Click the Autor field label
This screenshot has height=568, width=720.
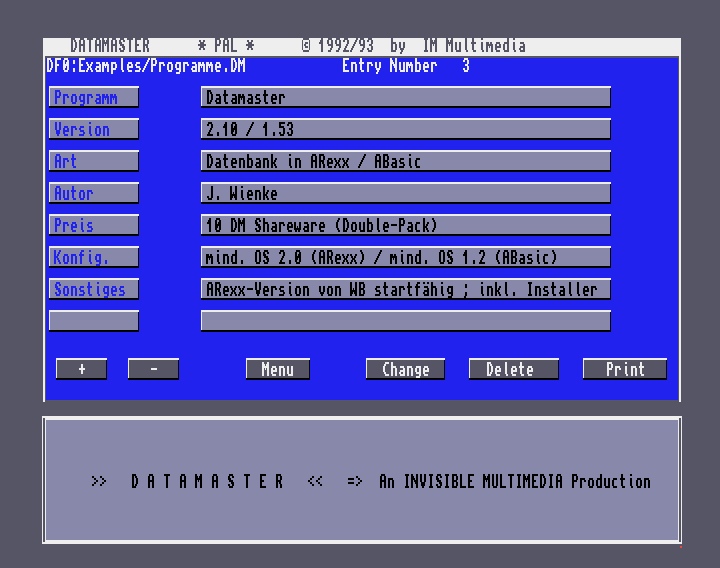93,193
